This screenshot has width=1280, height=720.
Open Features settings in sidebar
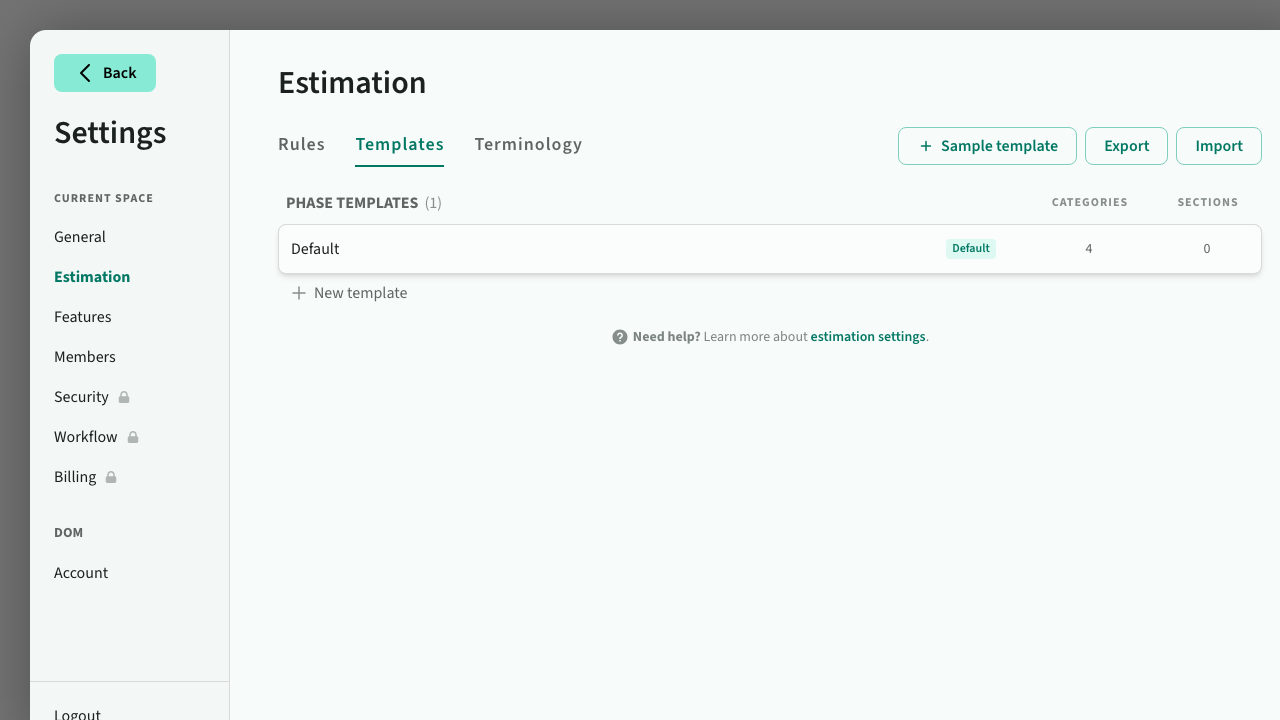83,317
